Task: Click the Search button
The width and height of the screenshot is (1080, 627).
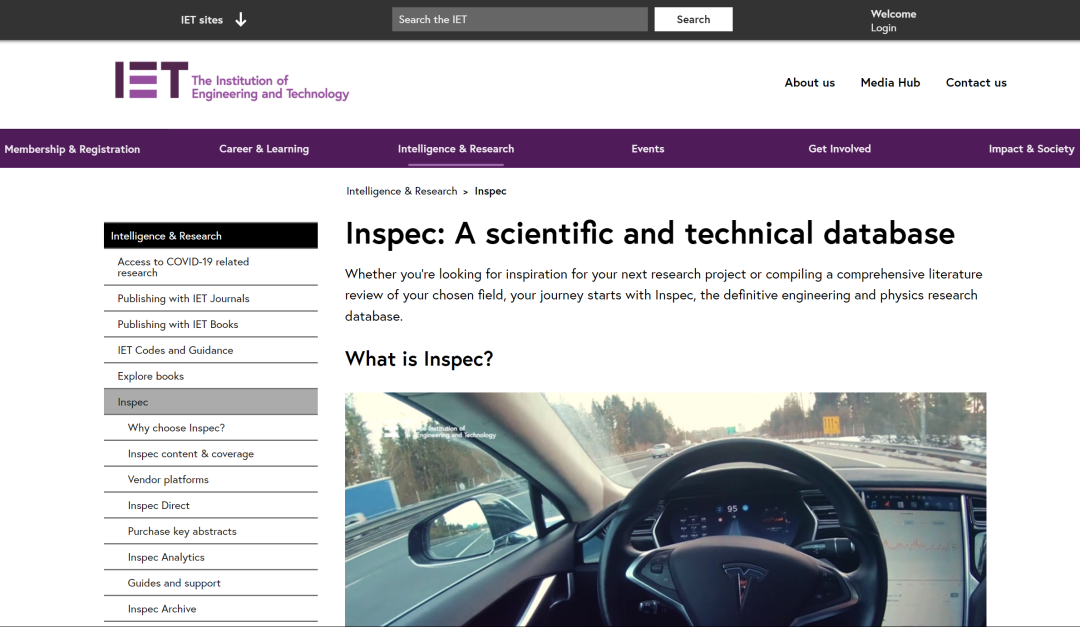Action: (x=693, y=19)
